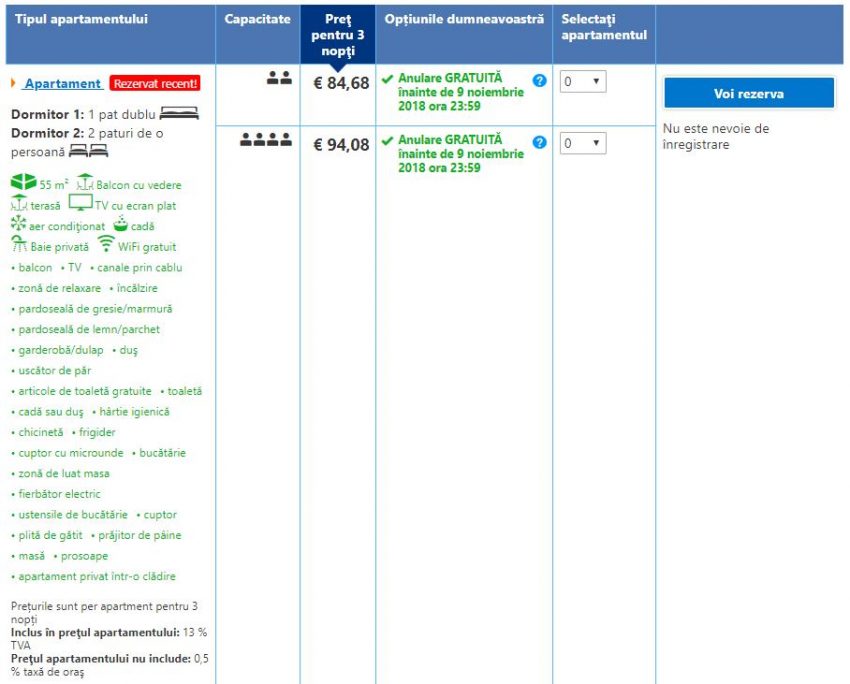Click the Capacitate column header
The height and width of the screenshot is (684, 850).
(x=258, y=19)
